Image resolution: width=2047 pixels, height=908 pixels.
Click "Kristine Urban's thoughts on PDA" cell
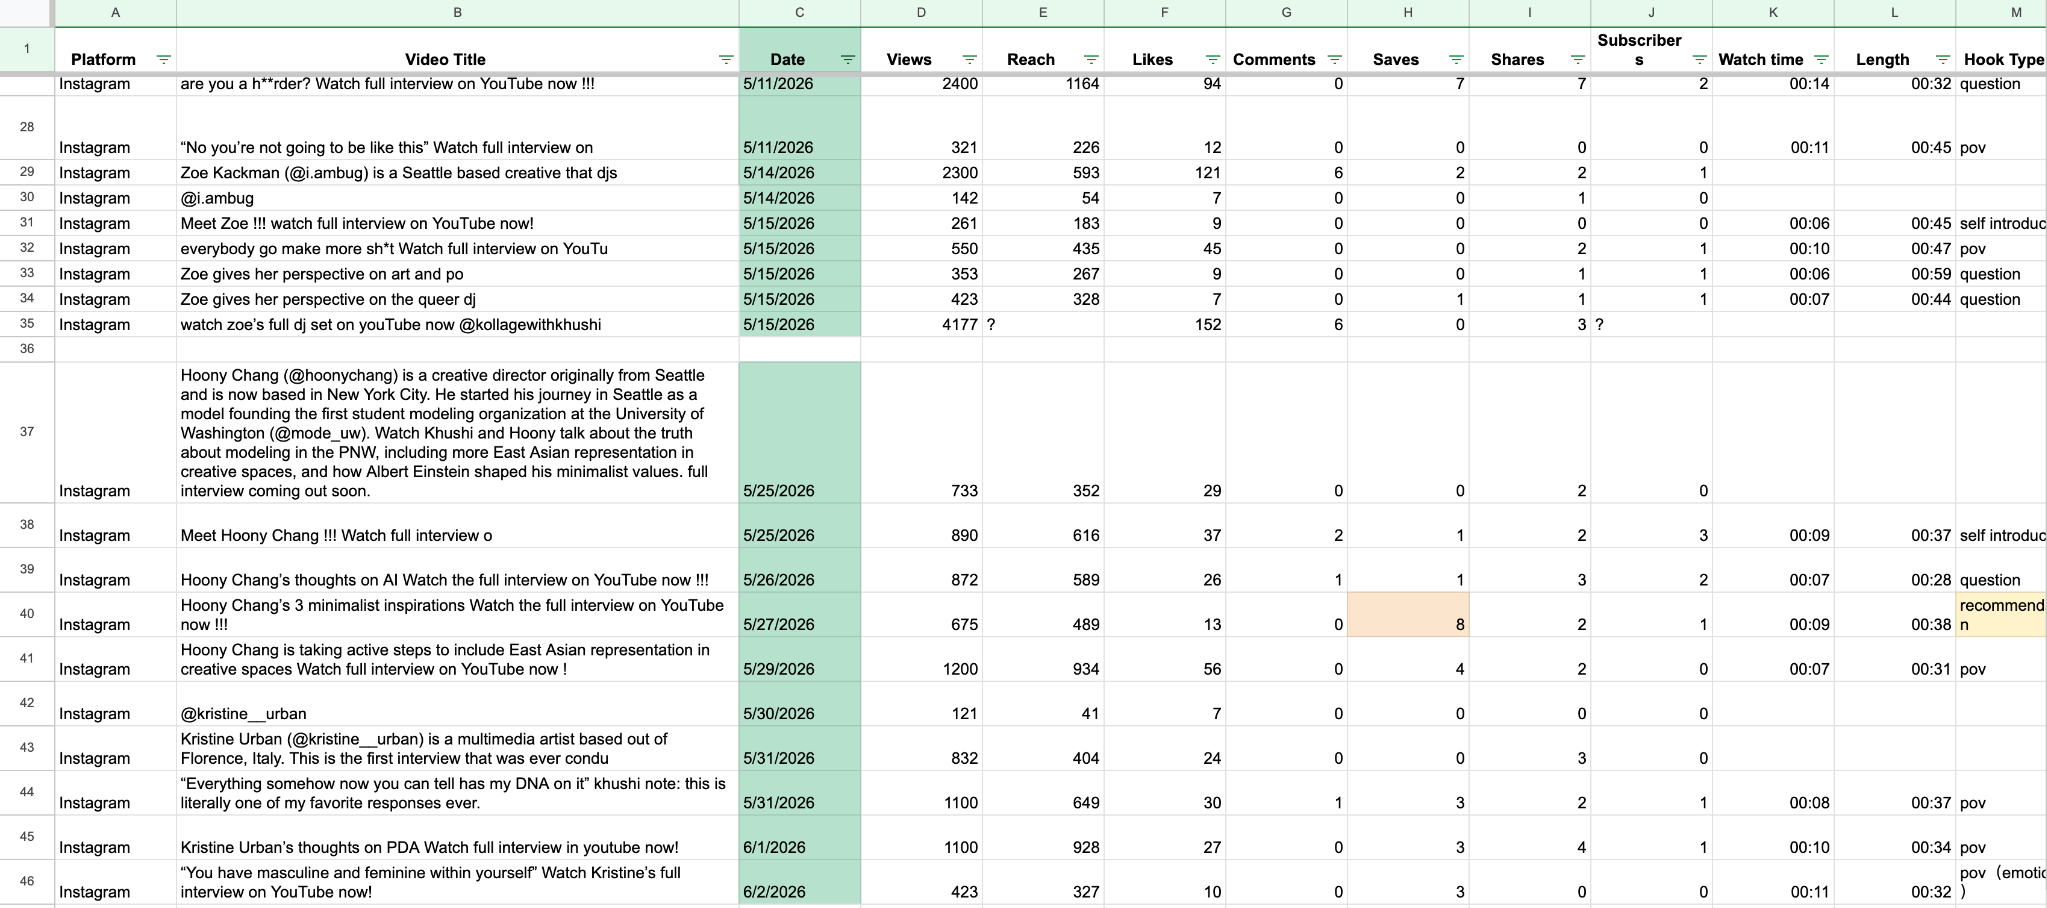pos(457,837)
